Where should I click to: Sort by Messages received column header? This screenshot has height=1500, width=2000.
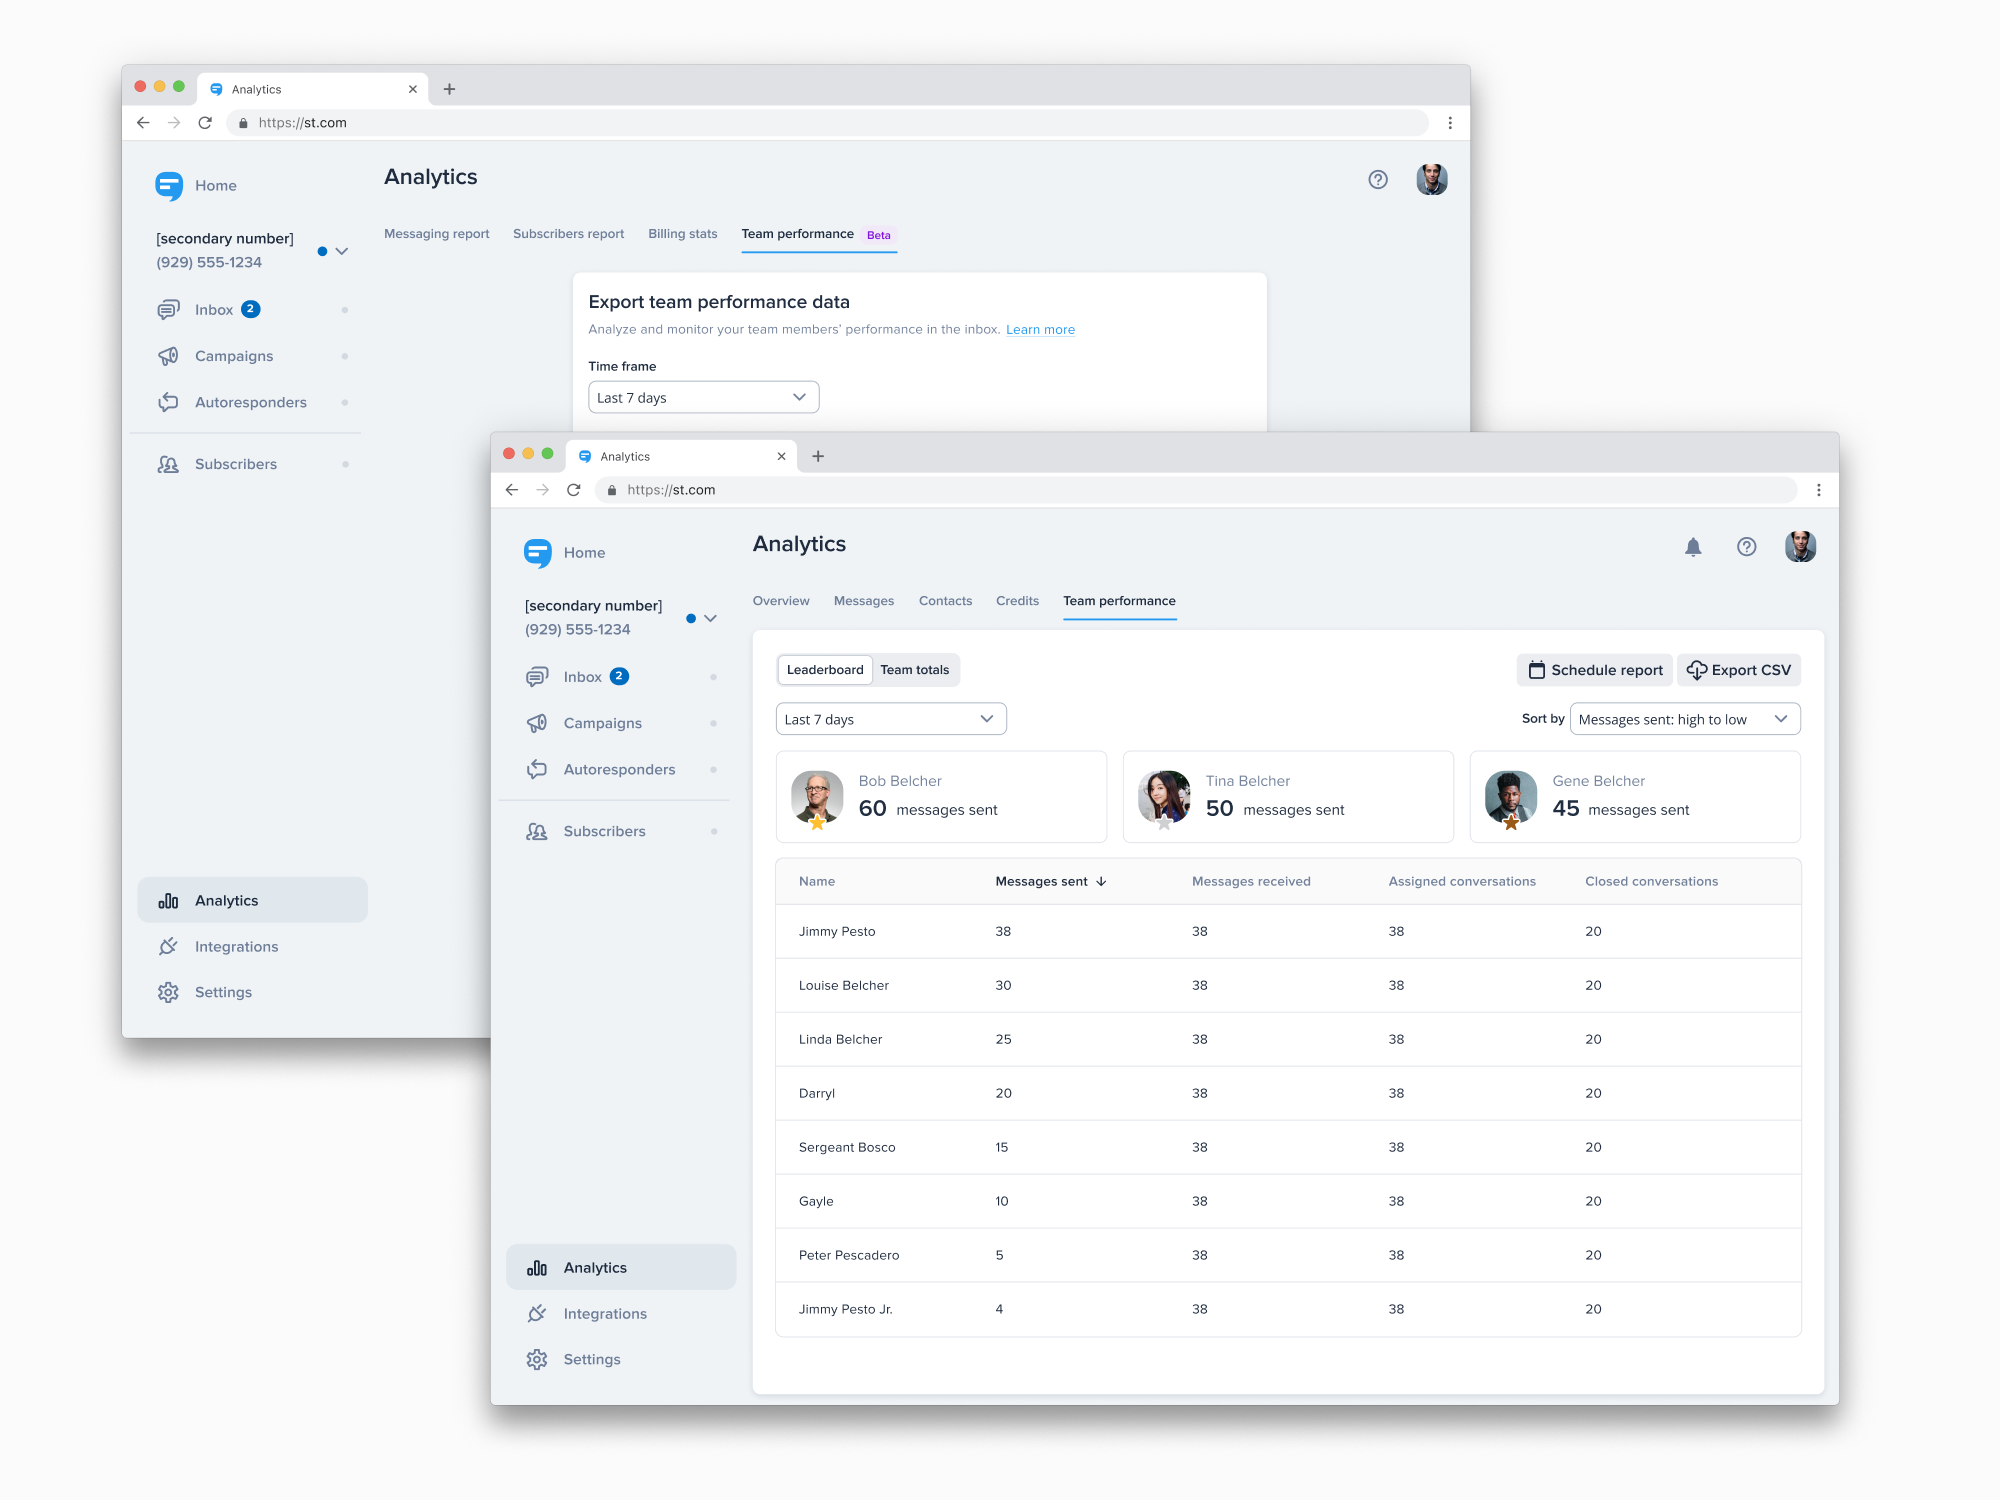click(x=1251, y=882)
